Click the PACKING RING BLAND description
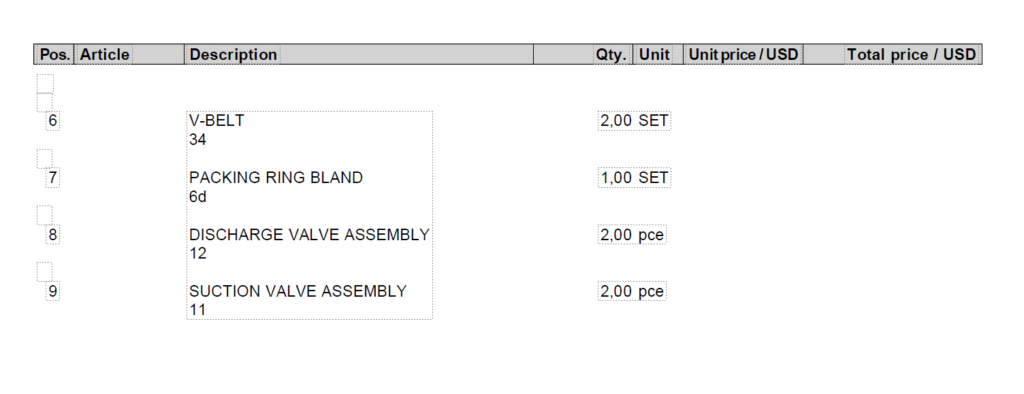 (x=276, y=178)
